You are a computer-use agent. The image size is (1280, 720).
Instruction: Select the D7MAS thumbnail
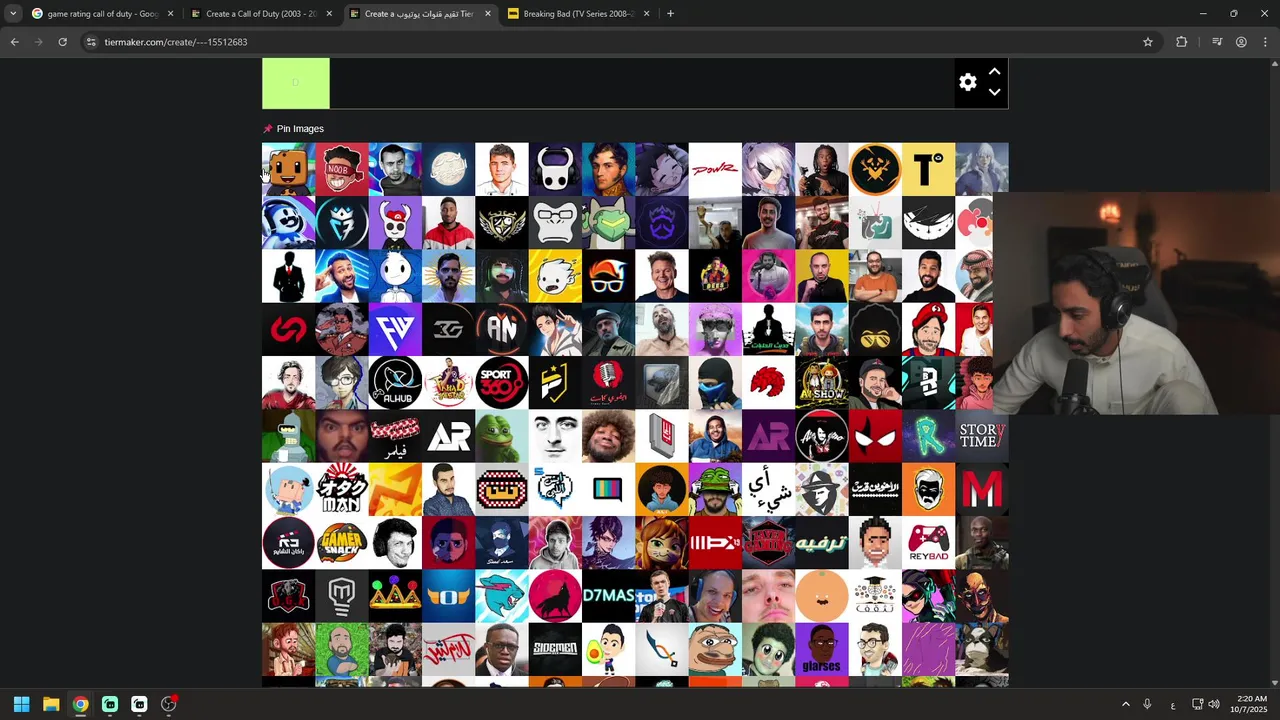608,596
